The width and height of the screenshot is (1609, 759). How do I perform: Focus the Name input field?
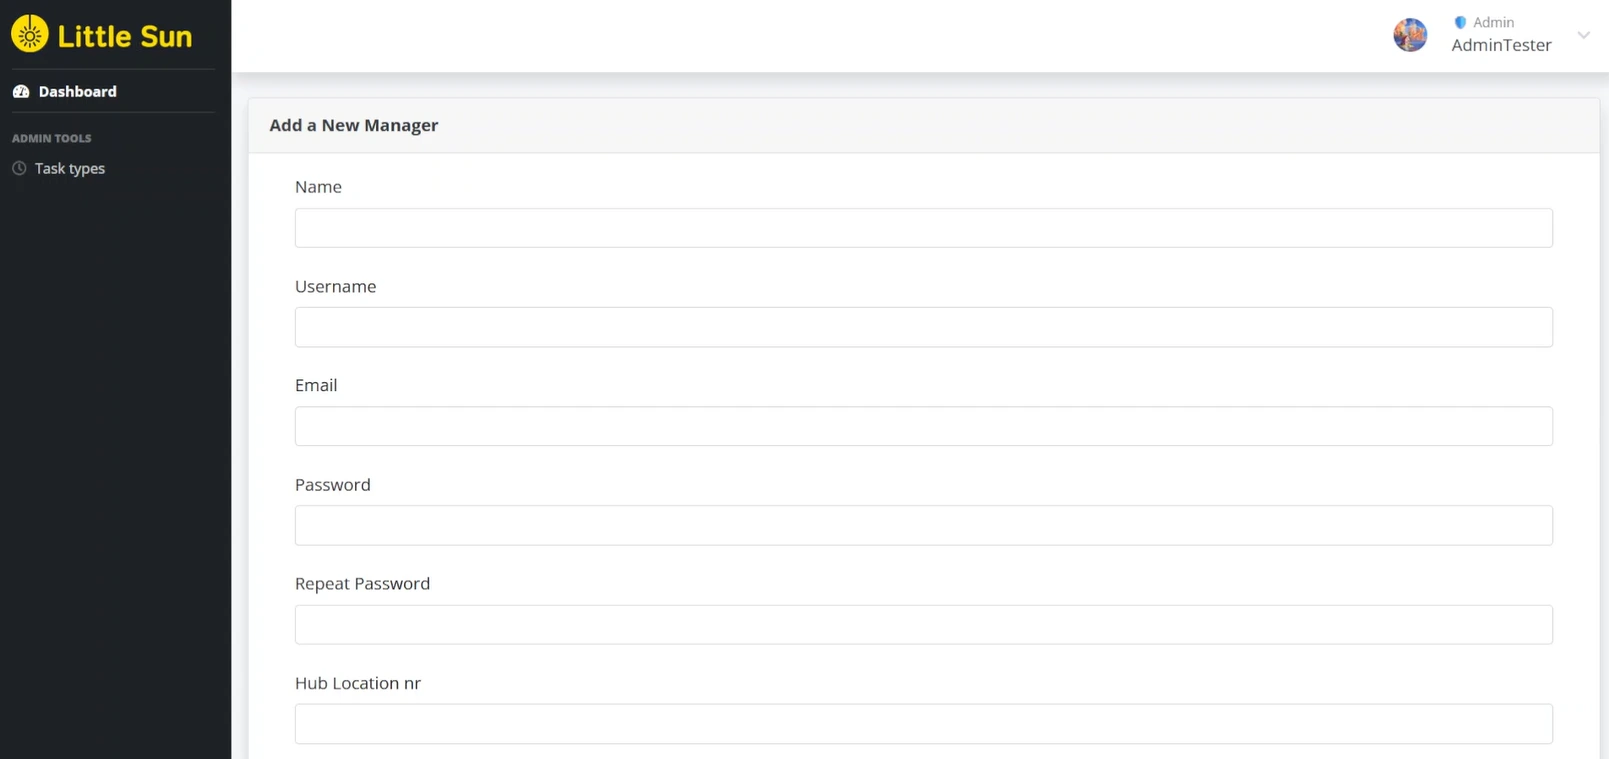point(923,228)
